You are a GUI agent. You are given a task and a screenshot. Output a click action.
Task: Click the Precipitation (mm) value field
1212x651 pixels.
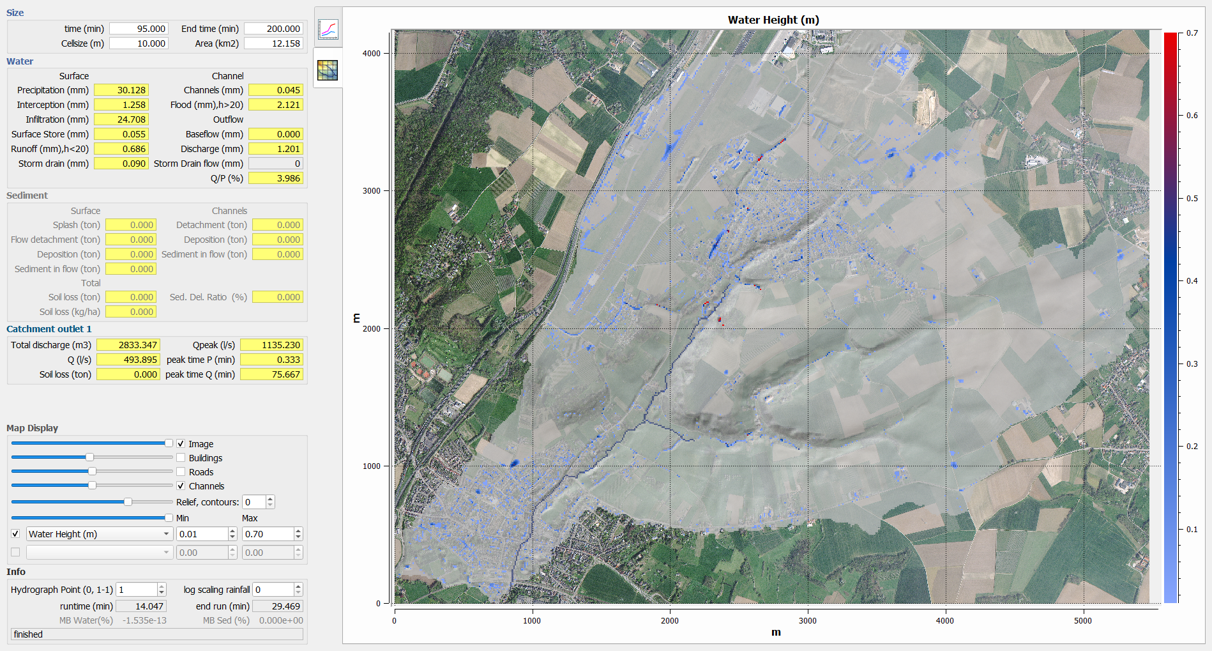tap(121, 90)
